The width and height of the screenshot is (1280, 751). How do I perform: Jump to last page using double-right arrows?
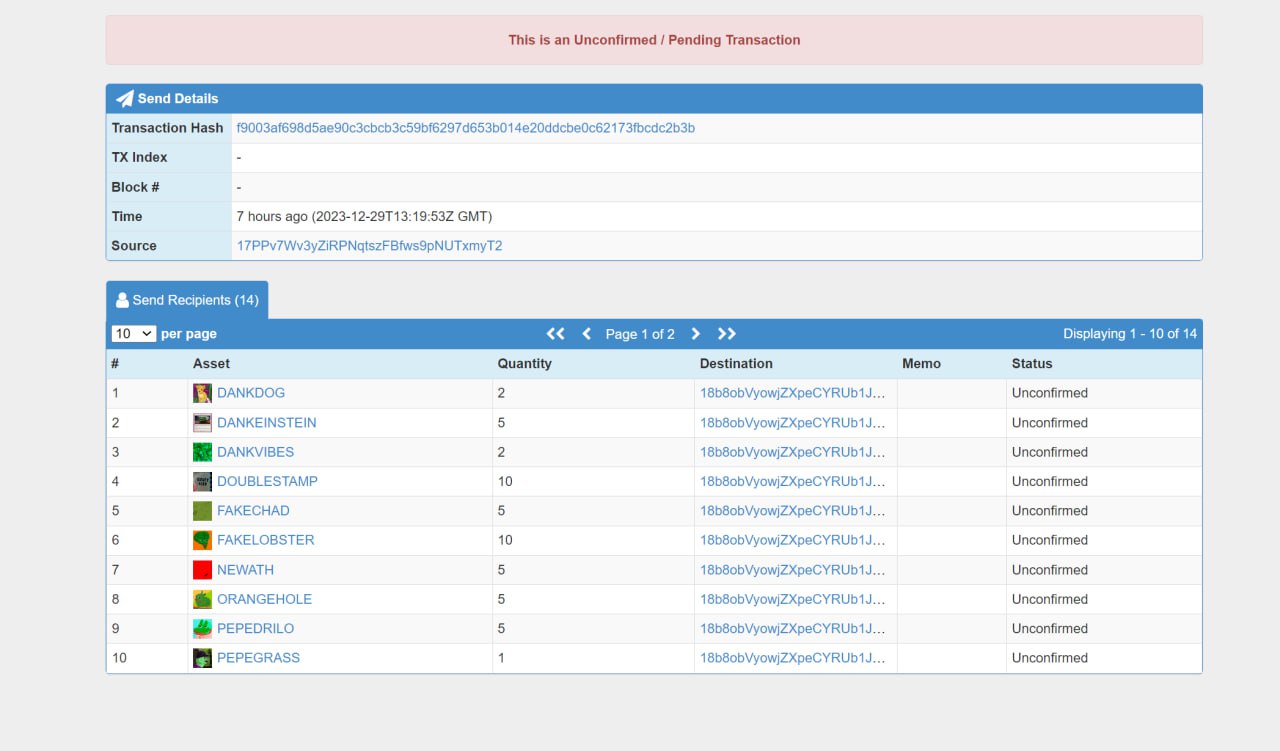click(727, 334)
